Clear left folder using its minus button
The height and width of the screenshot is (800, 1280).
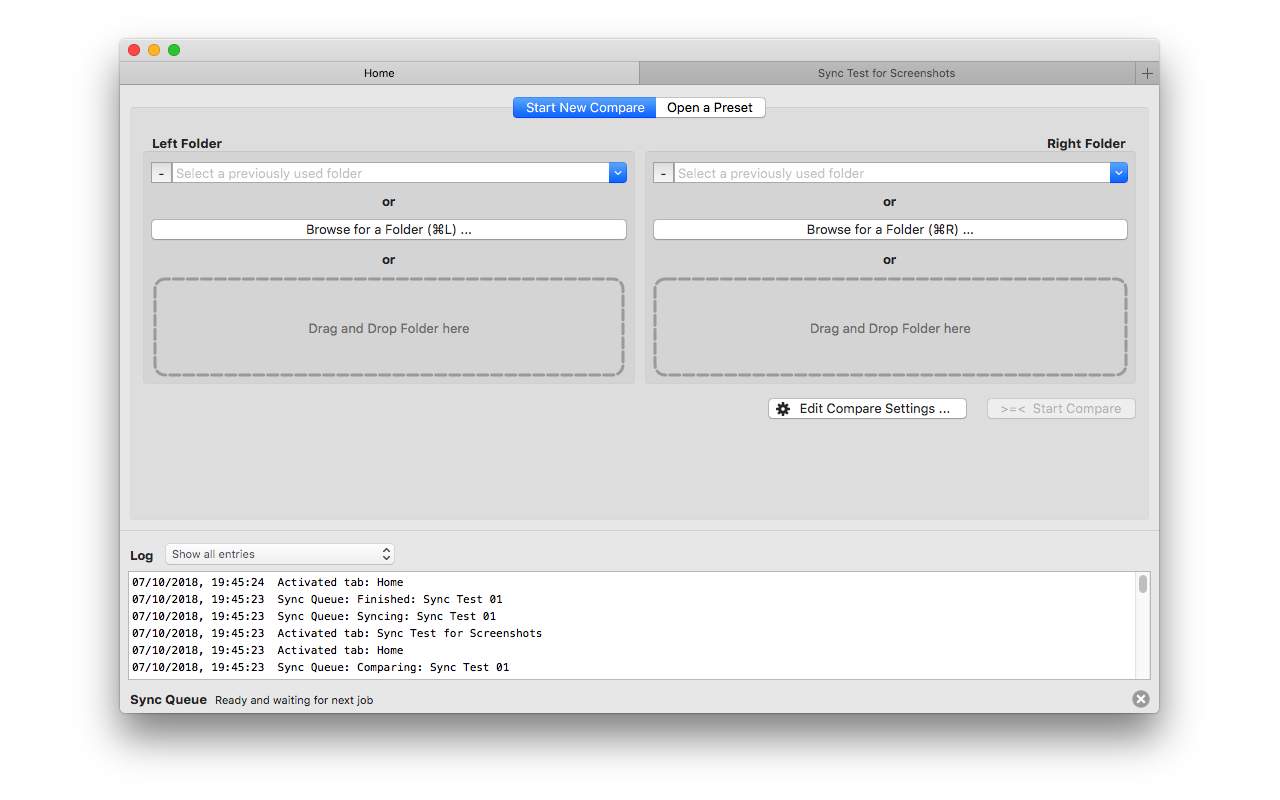coord(161,172)
